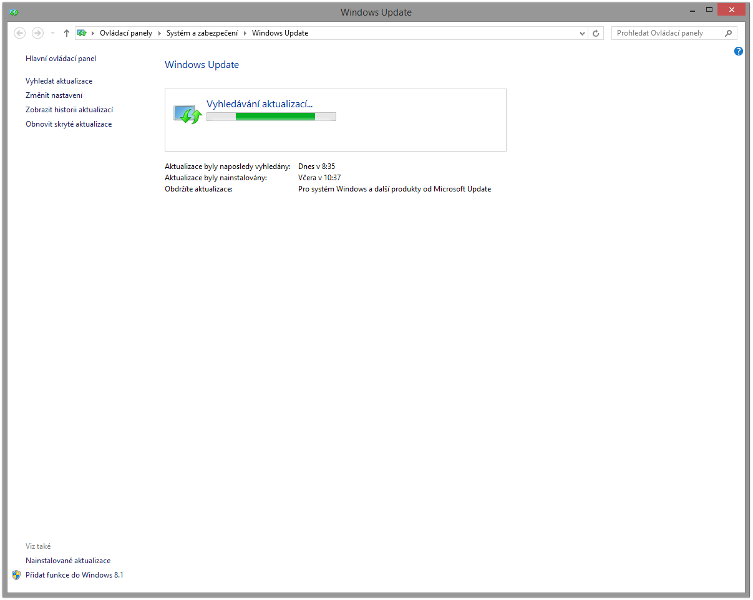Open Zobrazit historii aktualizací
This screenshot has height=600, width=753.
click(x=69, y=110)
